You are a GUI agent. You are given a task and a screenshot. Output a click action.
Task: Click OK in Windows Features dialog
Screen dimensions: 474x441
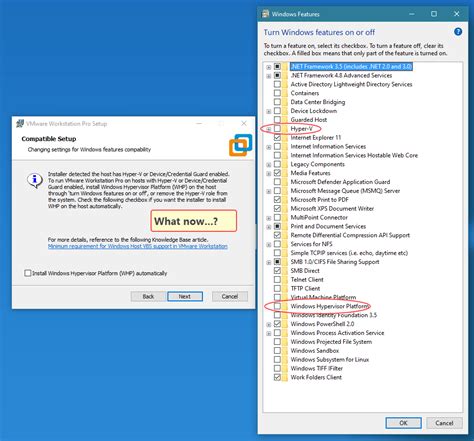(x=404, y=423)
